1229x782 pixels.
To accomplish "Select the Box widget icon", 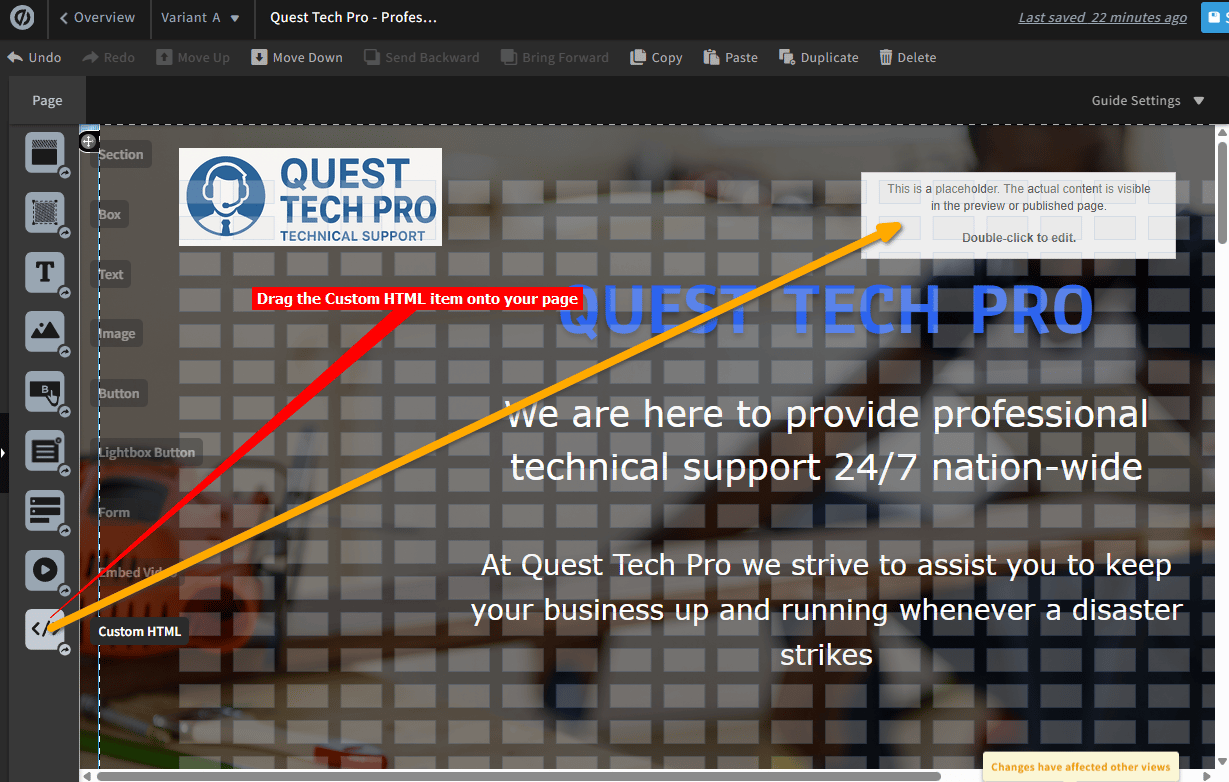I will [45, 212].
